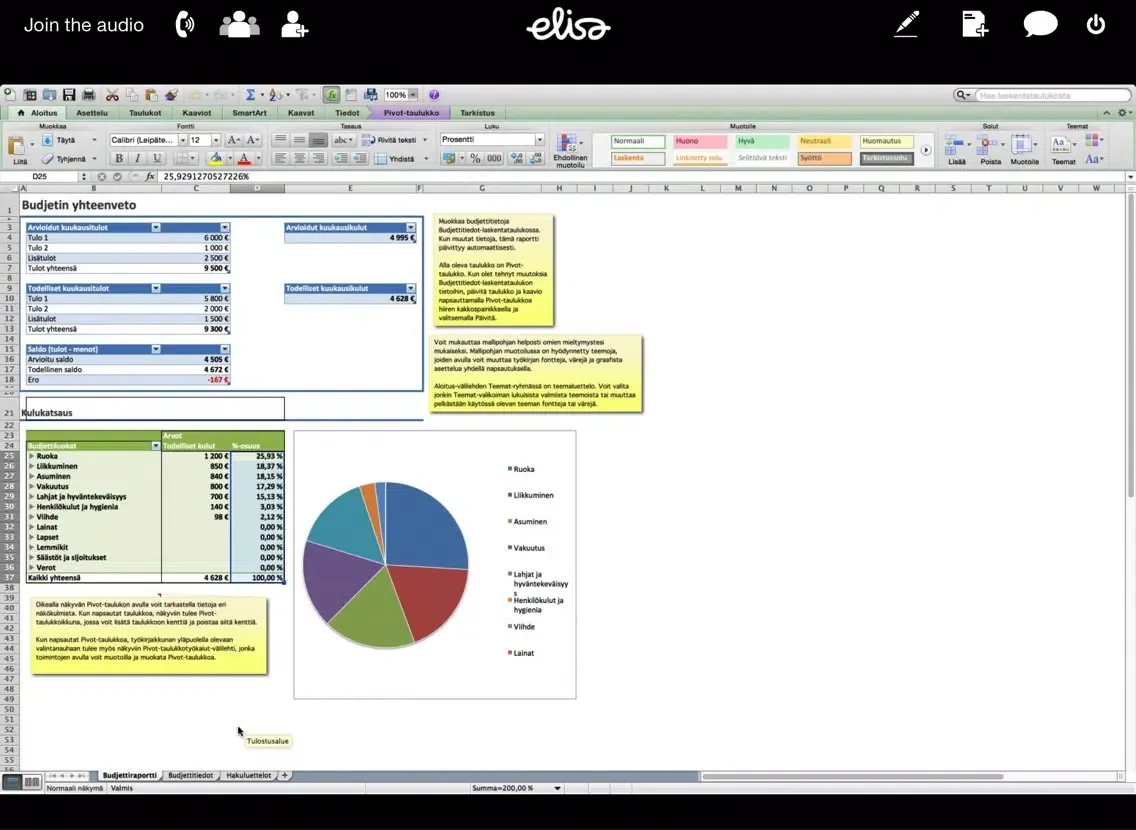This screenshot has width=1136, height=830.
Task: Click the red font color swatch
Action: coord(244,159)
